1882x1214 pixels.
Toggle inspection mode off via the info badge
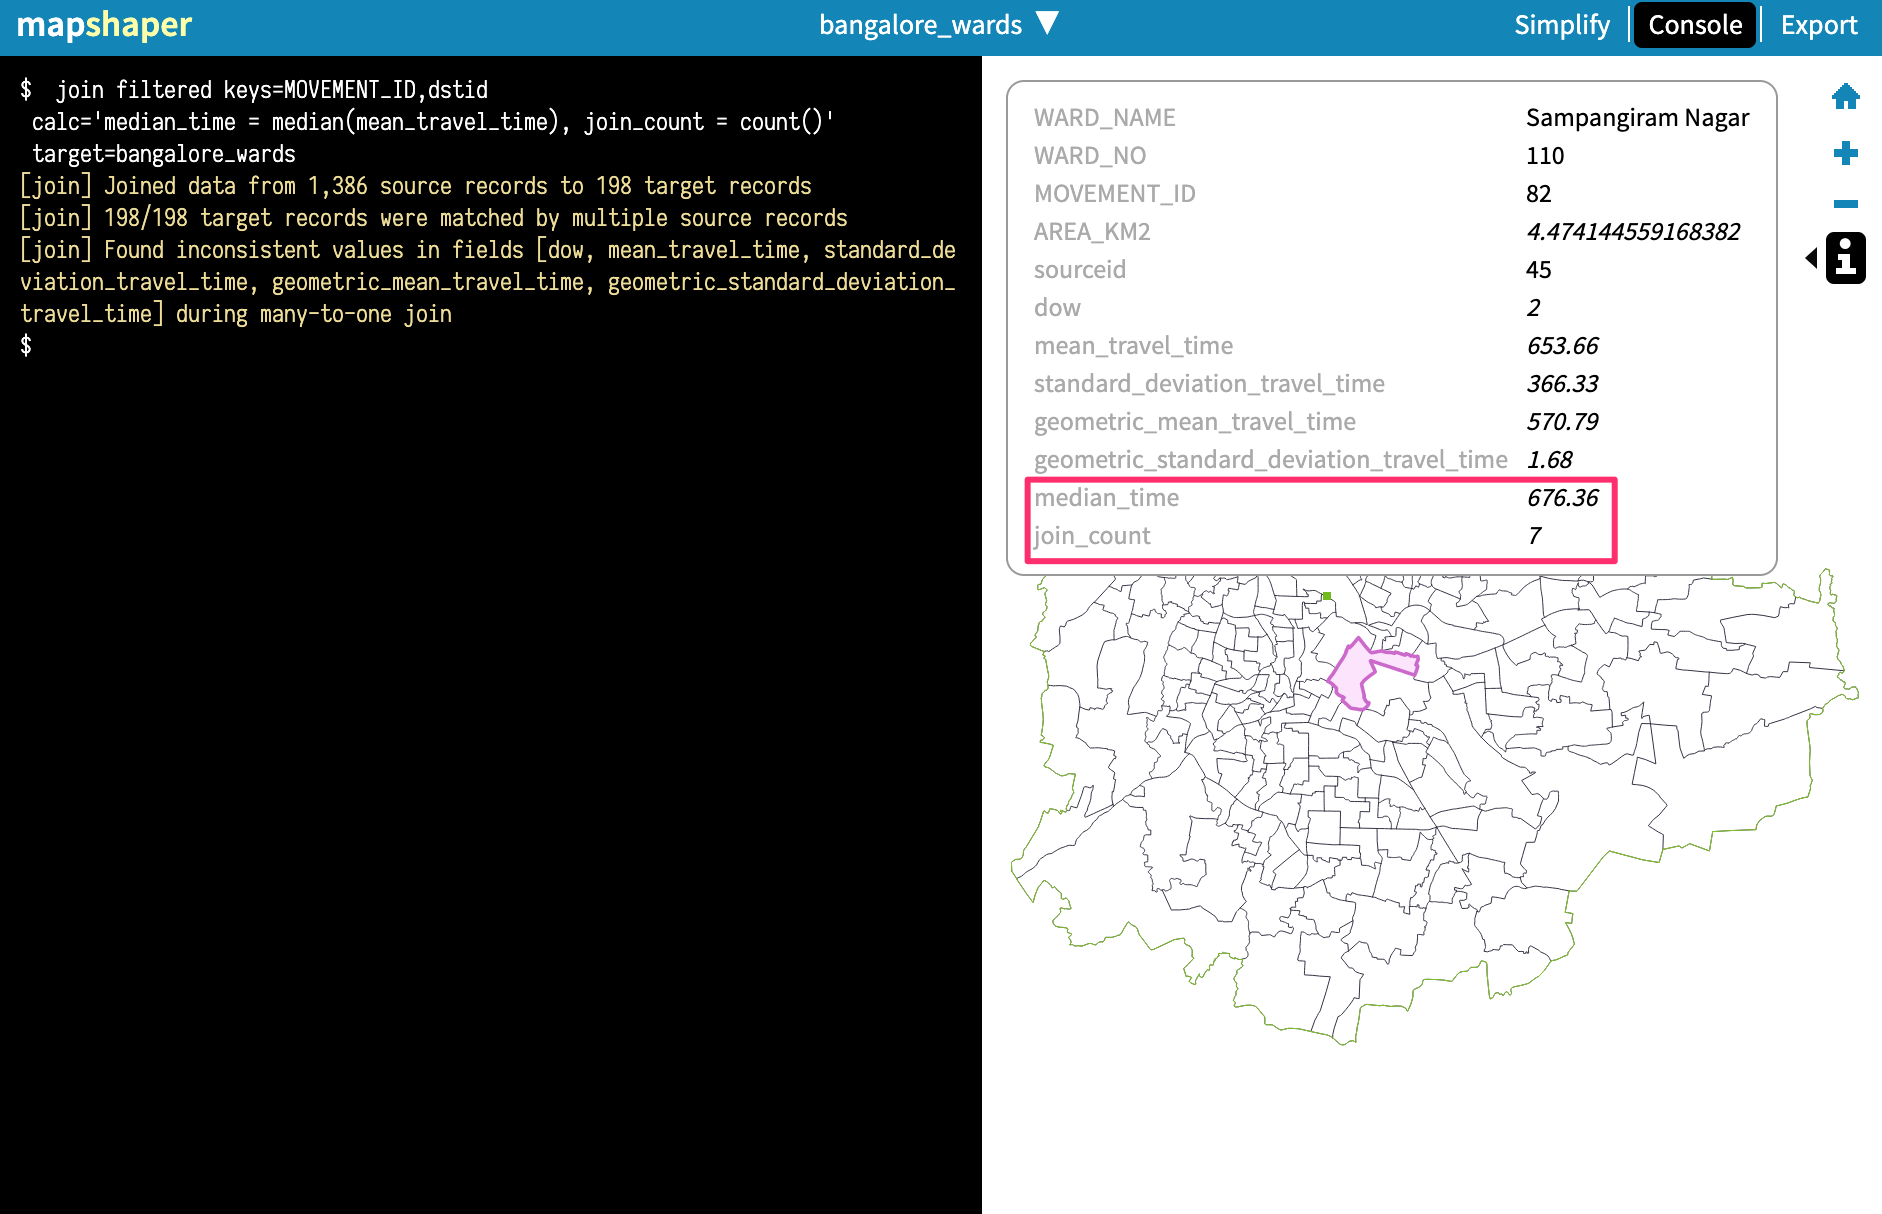tap(1846, 257)
